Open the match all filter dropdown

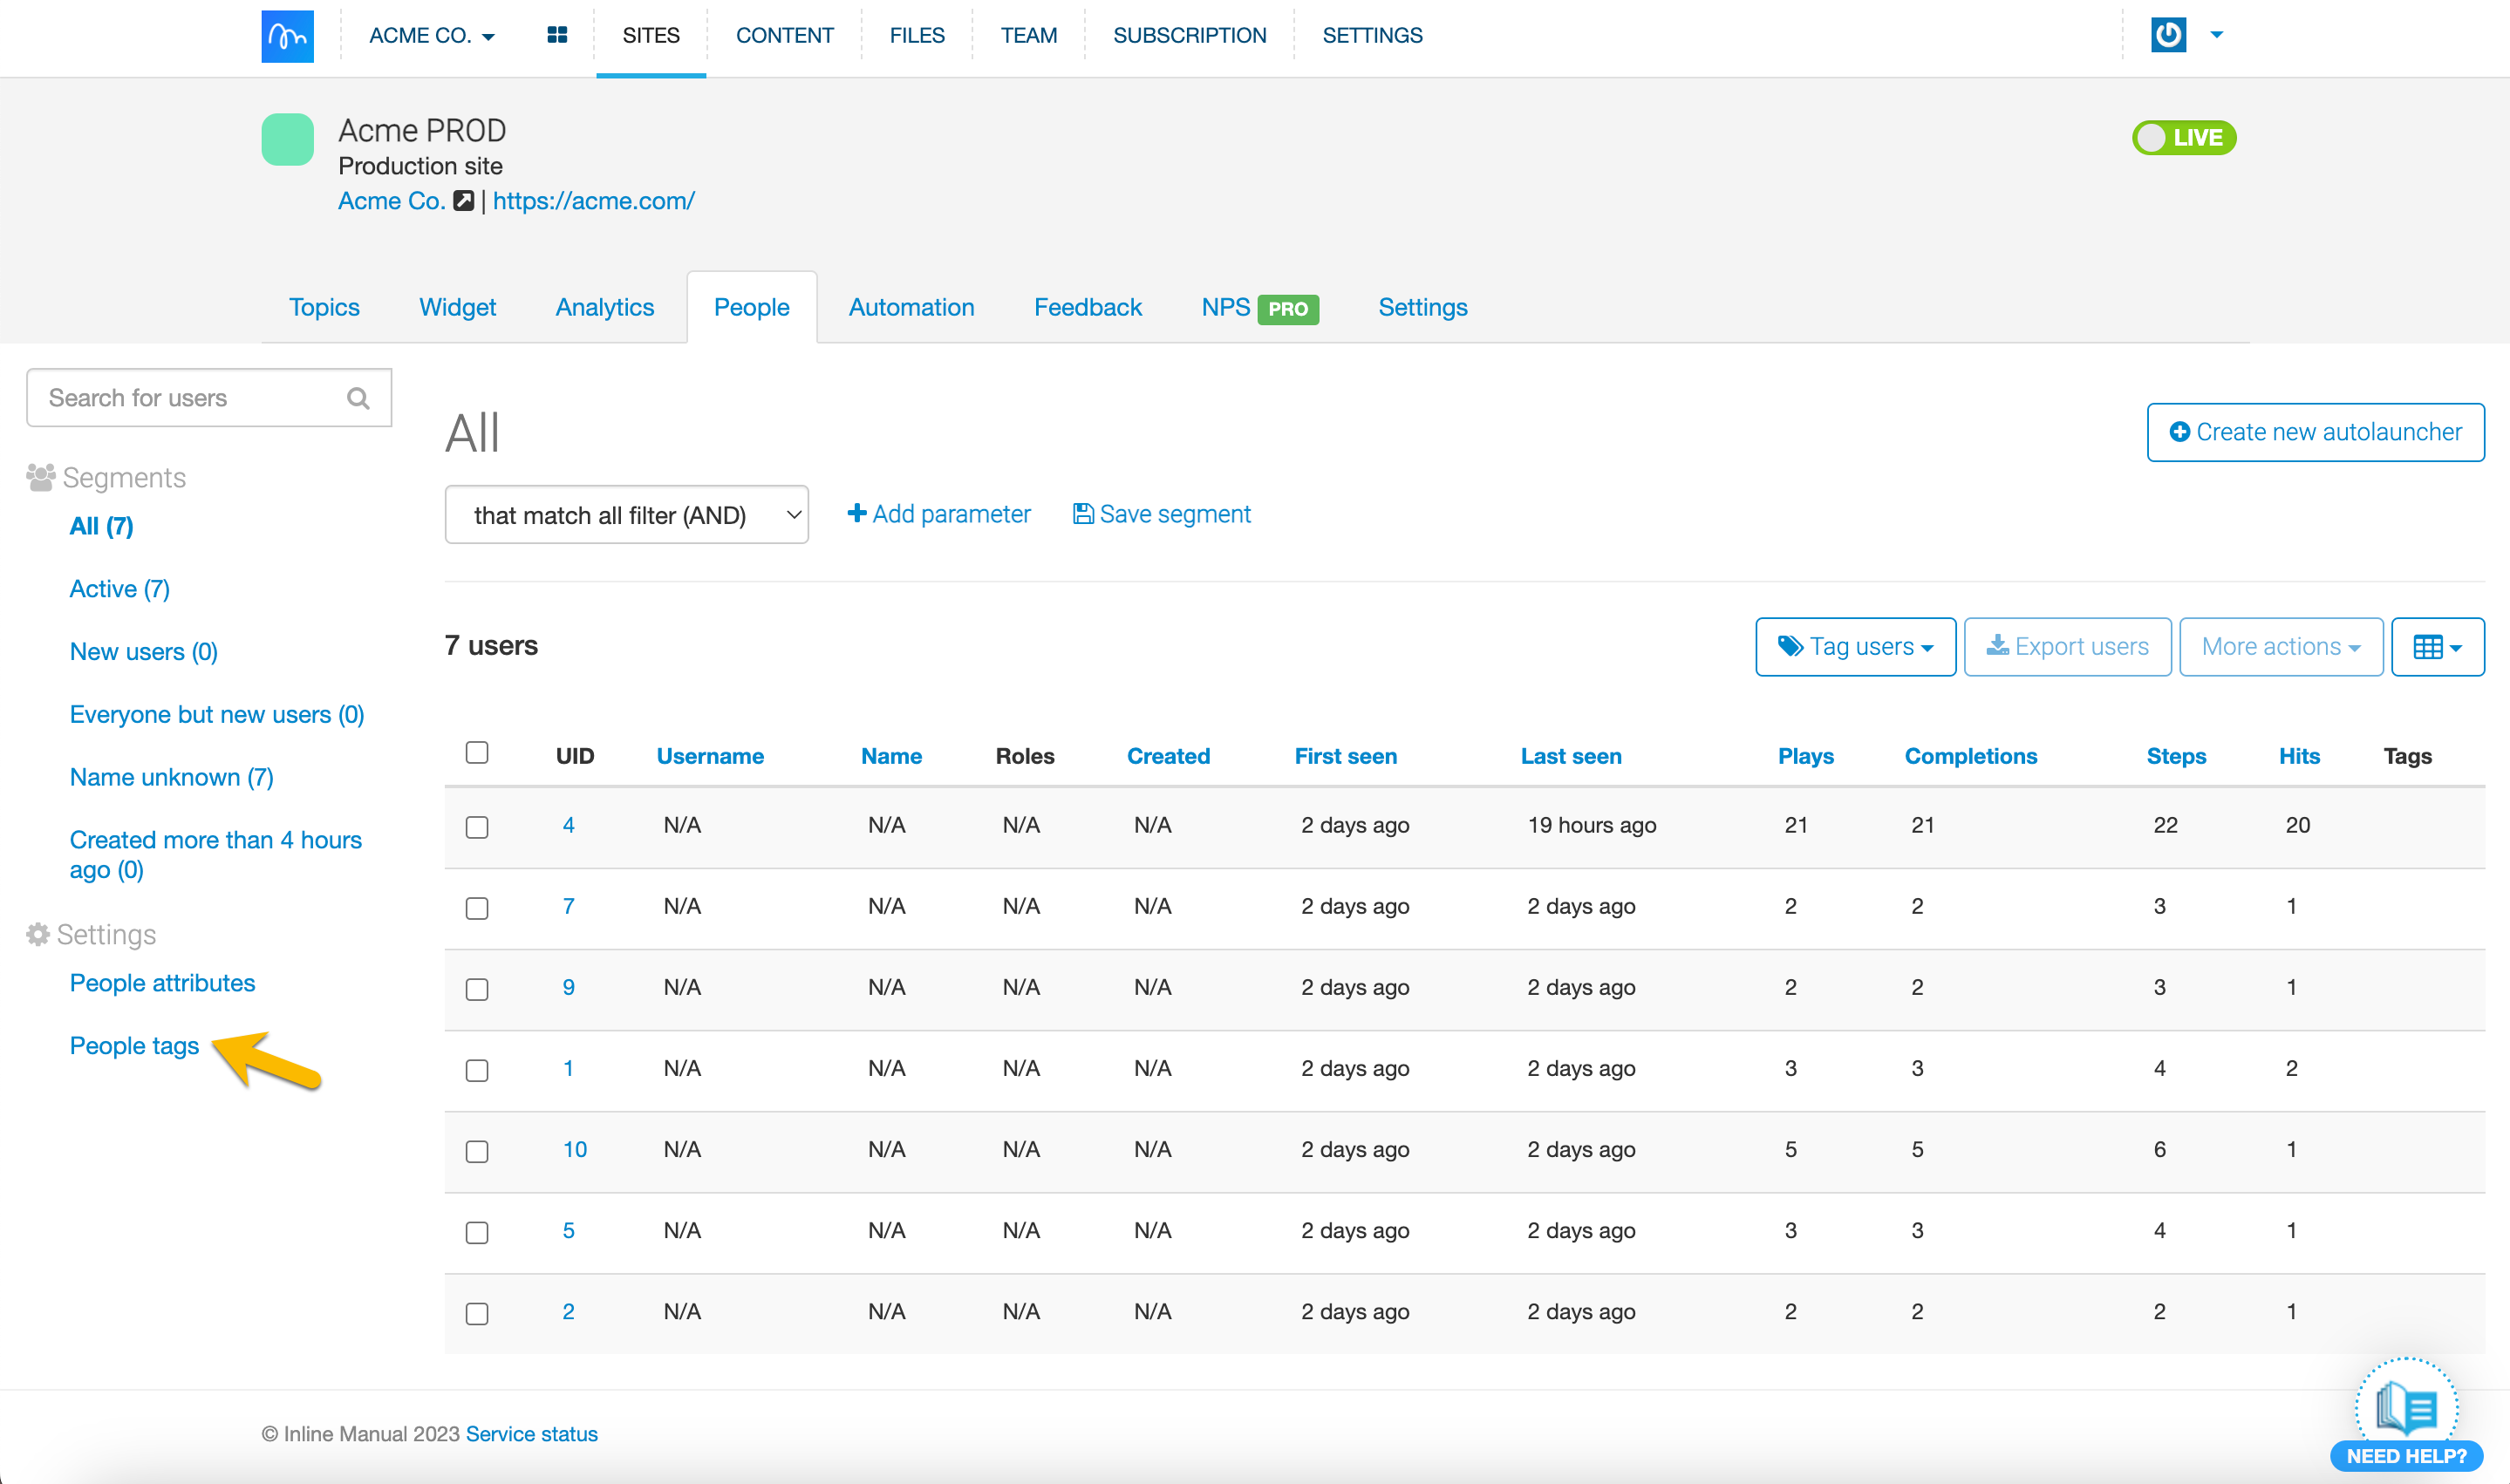point(626,515)
